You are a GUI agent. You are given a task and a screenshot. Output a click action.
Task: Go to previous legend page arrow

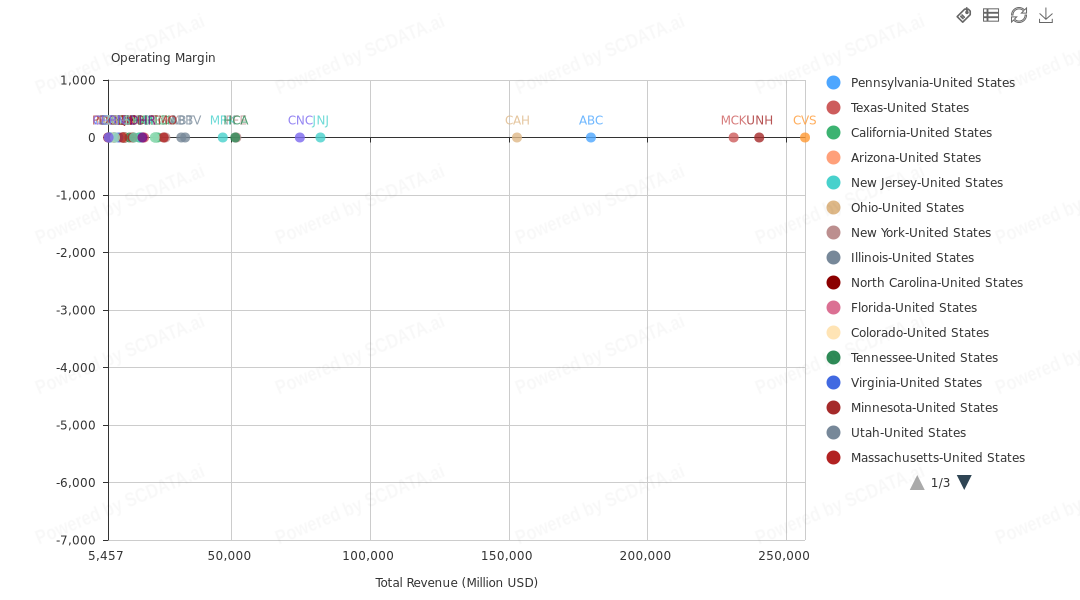click(x=917, y=483)
